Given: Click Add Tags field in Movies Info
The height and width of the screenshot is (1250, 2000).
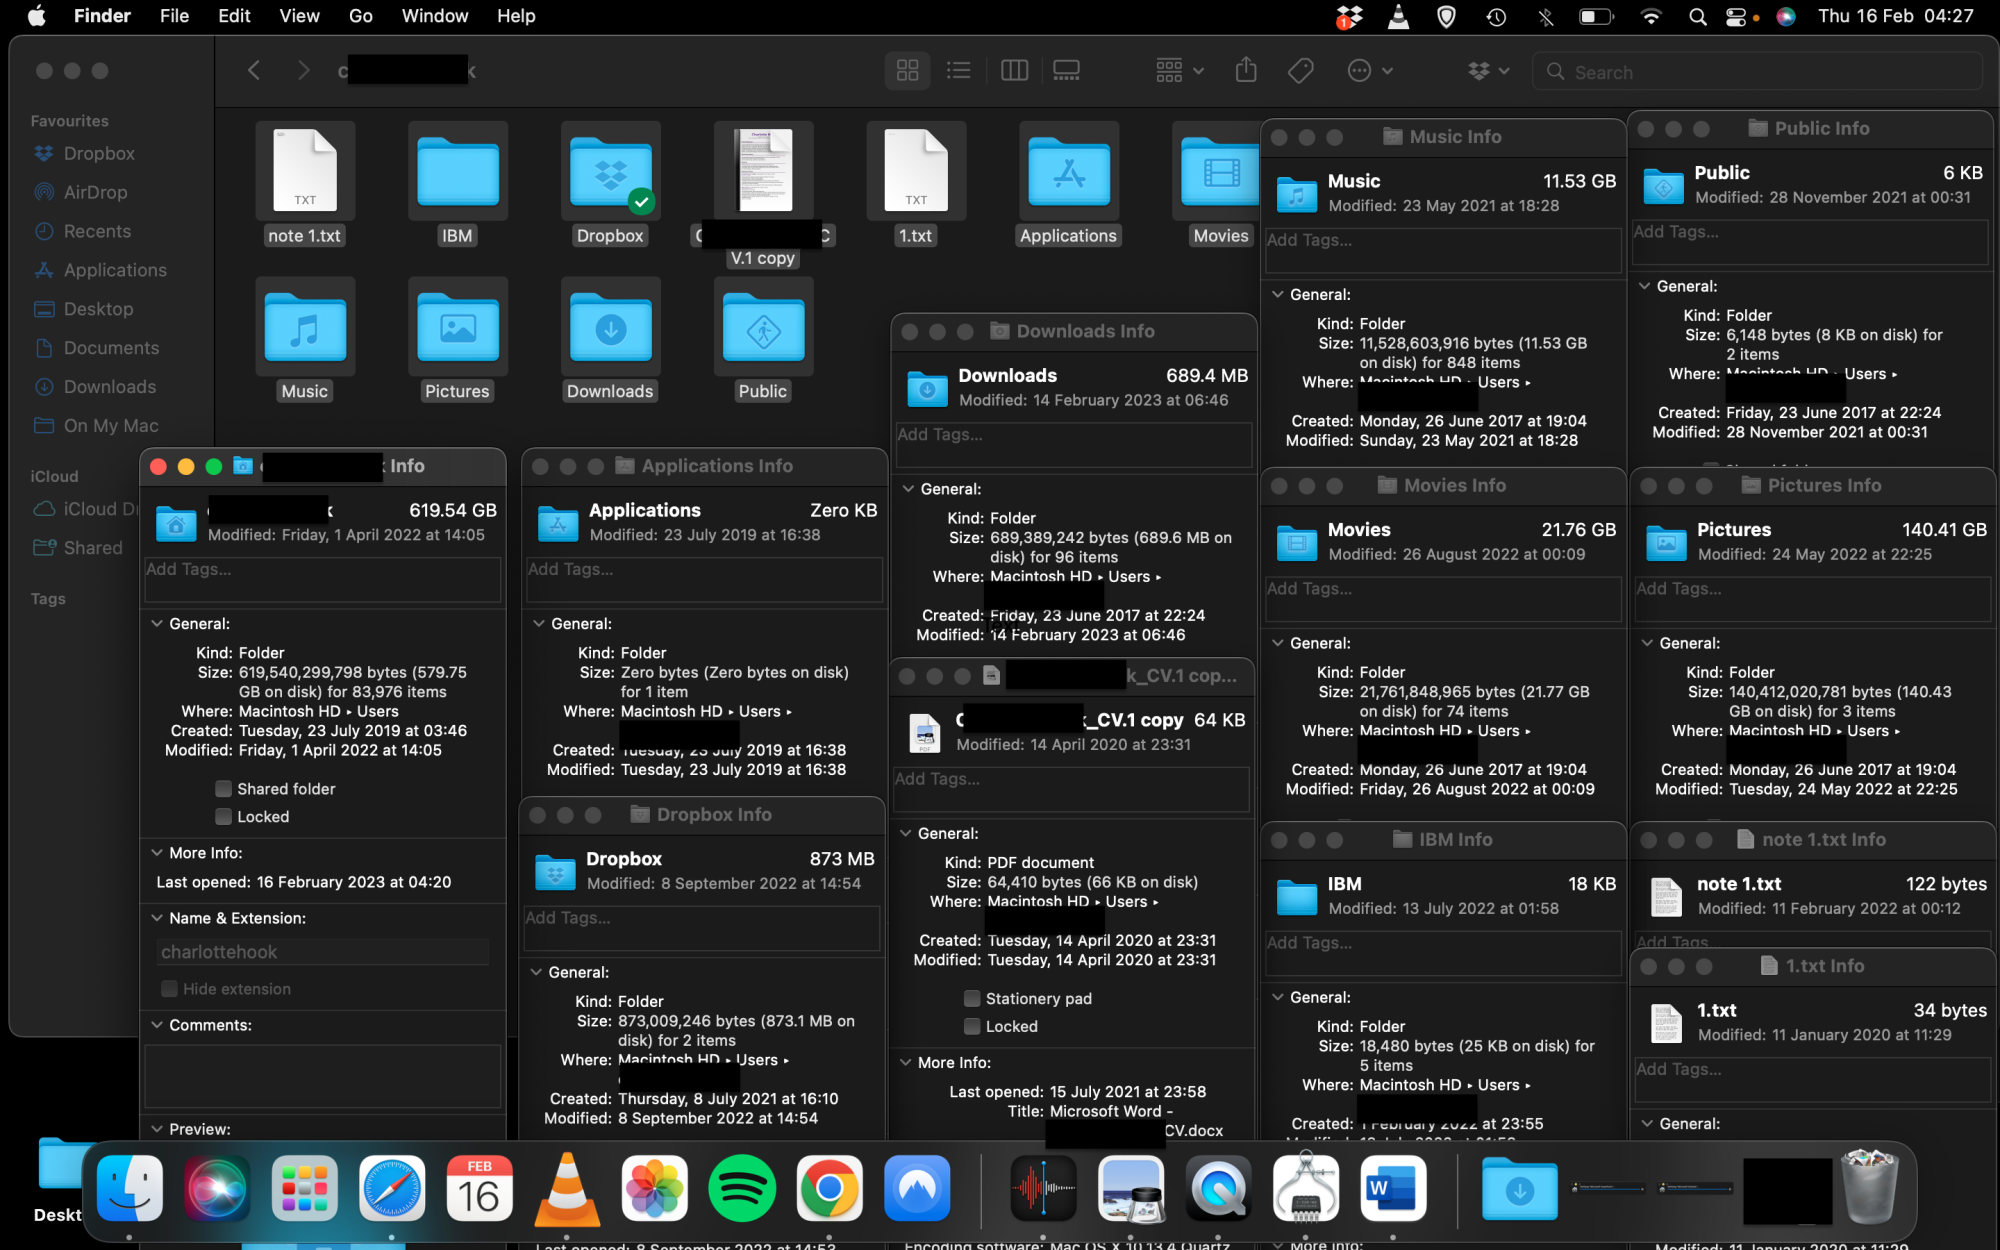Looking at the screenshot, I should click(1443, 598).
